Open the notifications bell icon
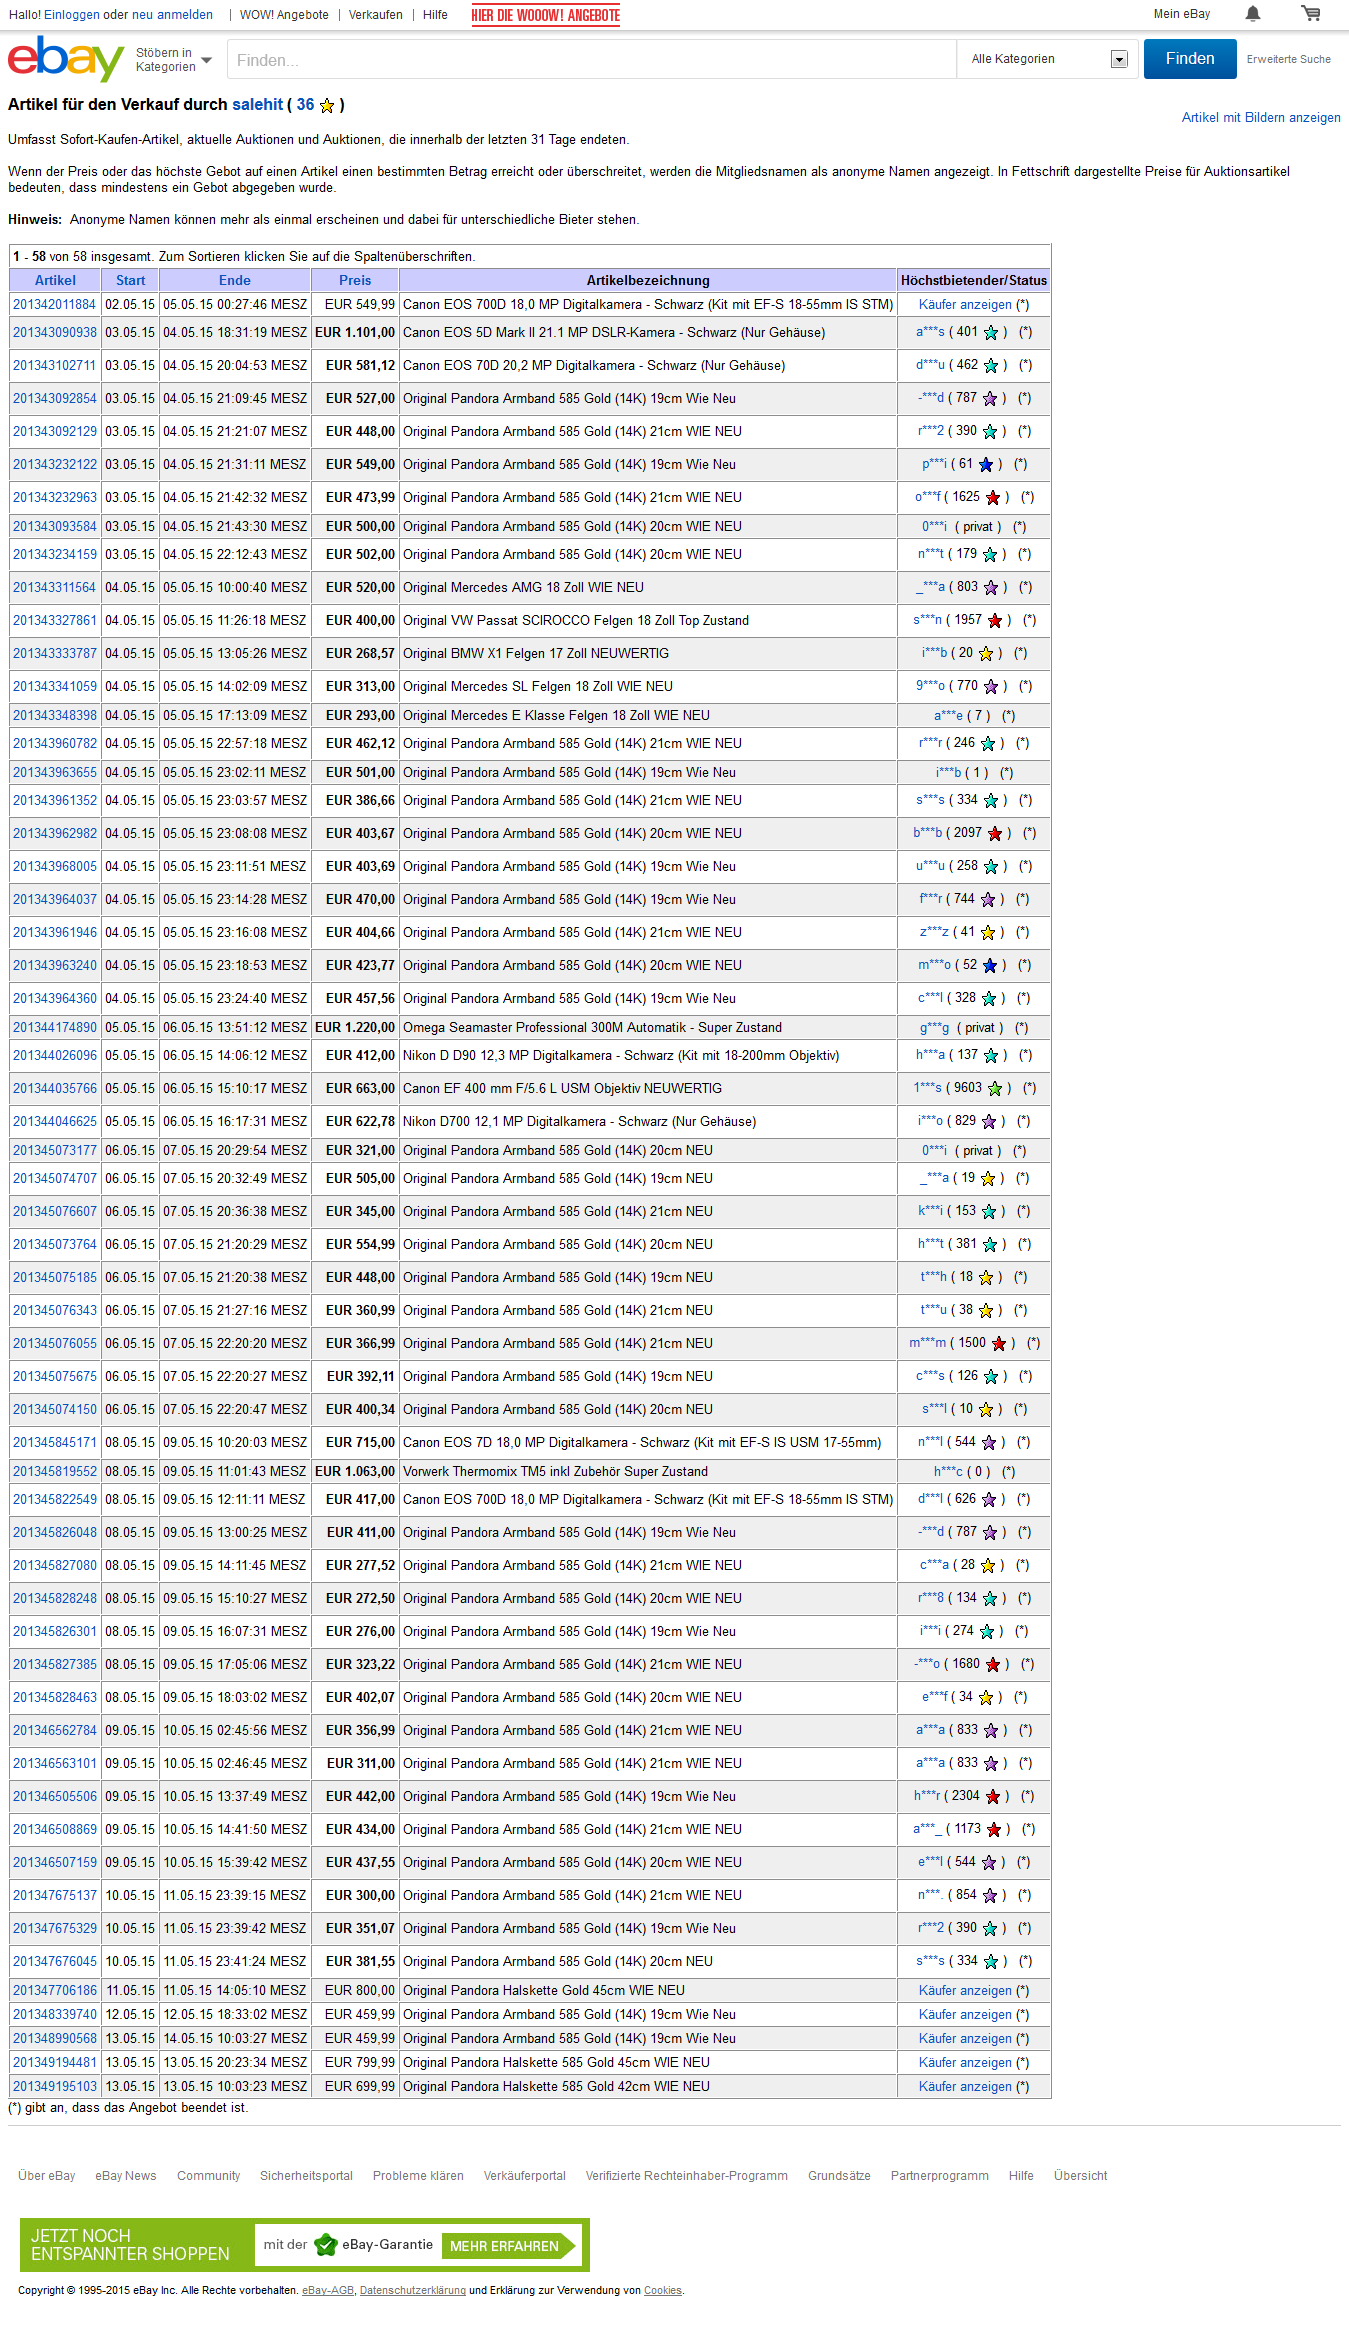The width and height of the screenshot is (1349, 2346). point(1253,14)
